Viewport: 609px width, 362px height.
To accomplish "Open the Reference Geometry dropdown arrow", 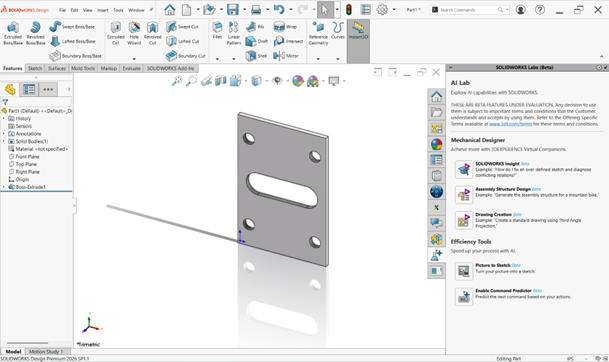I will point(318,59).
